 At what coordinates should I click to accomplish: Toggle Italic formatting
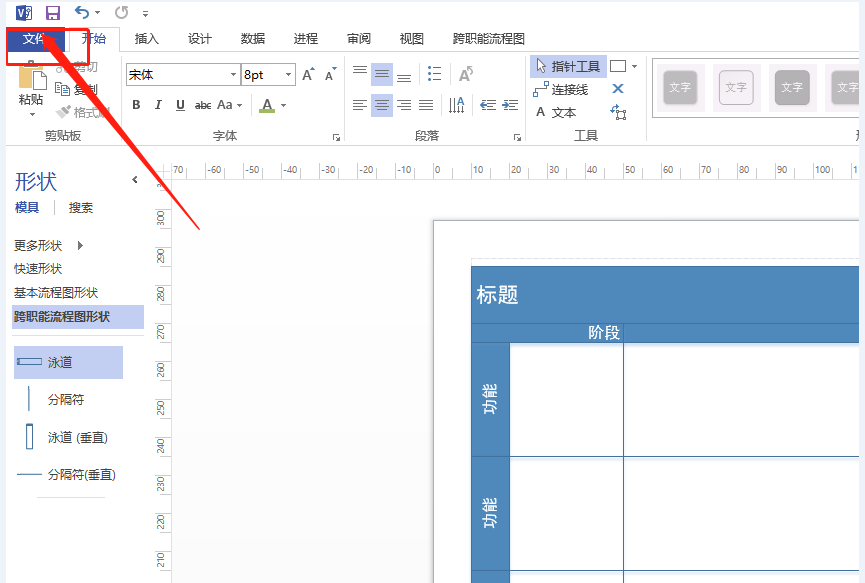click(158, 105)
